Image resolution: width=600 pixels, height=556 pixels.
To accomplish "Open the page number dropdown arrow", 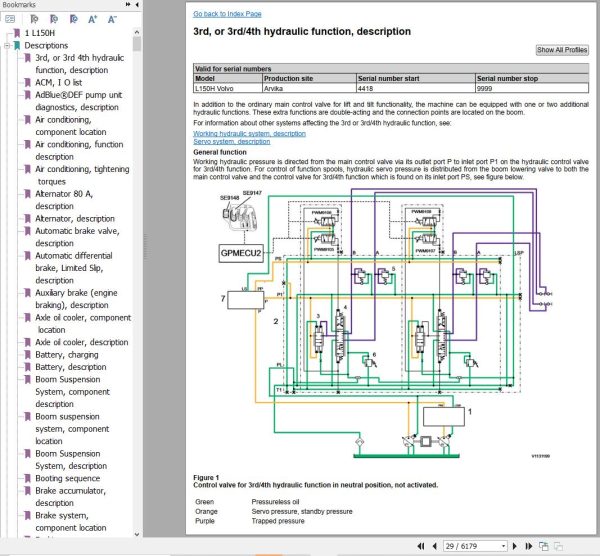I will [504, 546].
